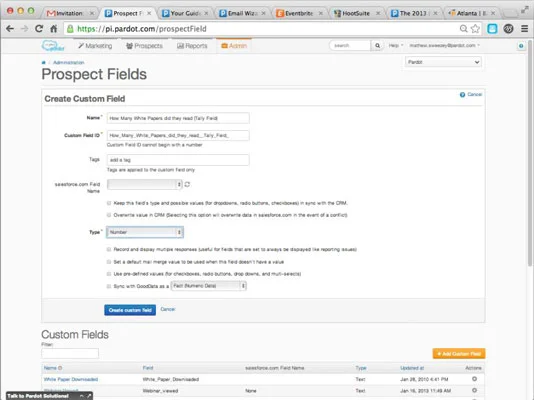Open the Chrome hamburger menu icon
The width and height of the screenshot is (534, 400).
click(524, 29)
